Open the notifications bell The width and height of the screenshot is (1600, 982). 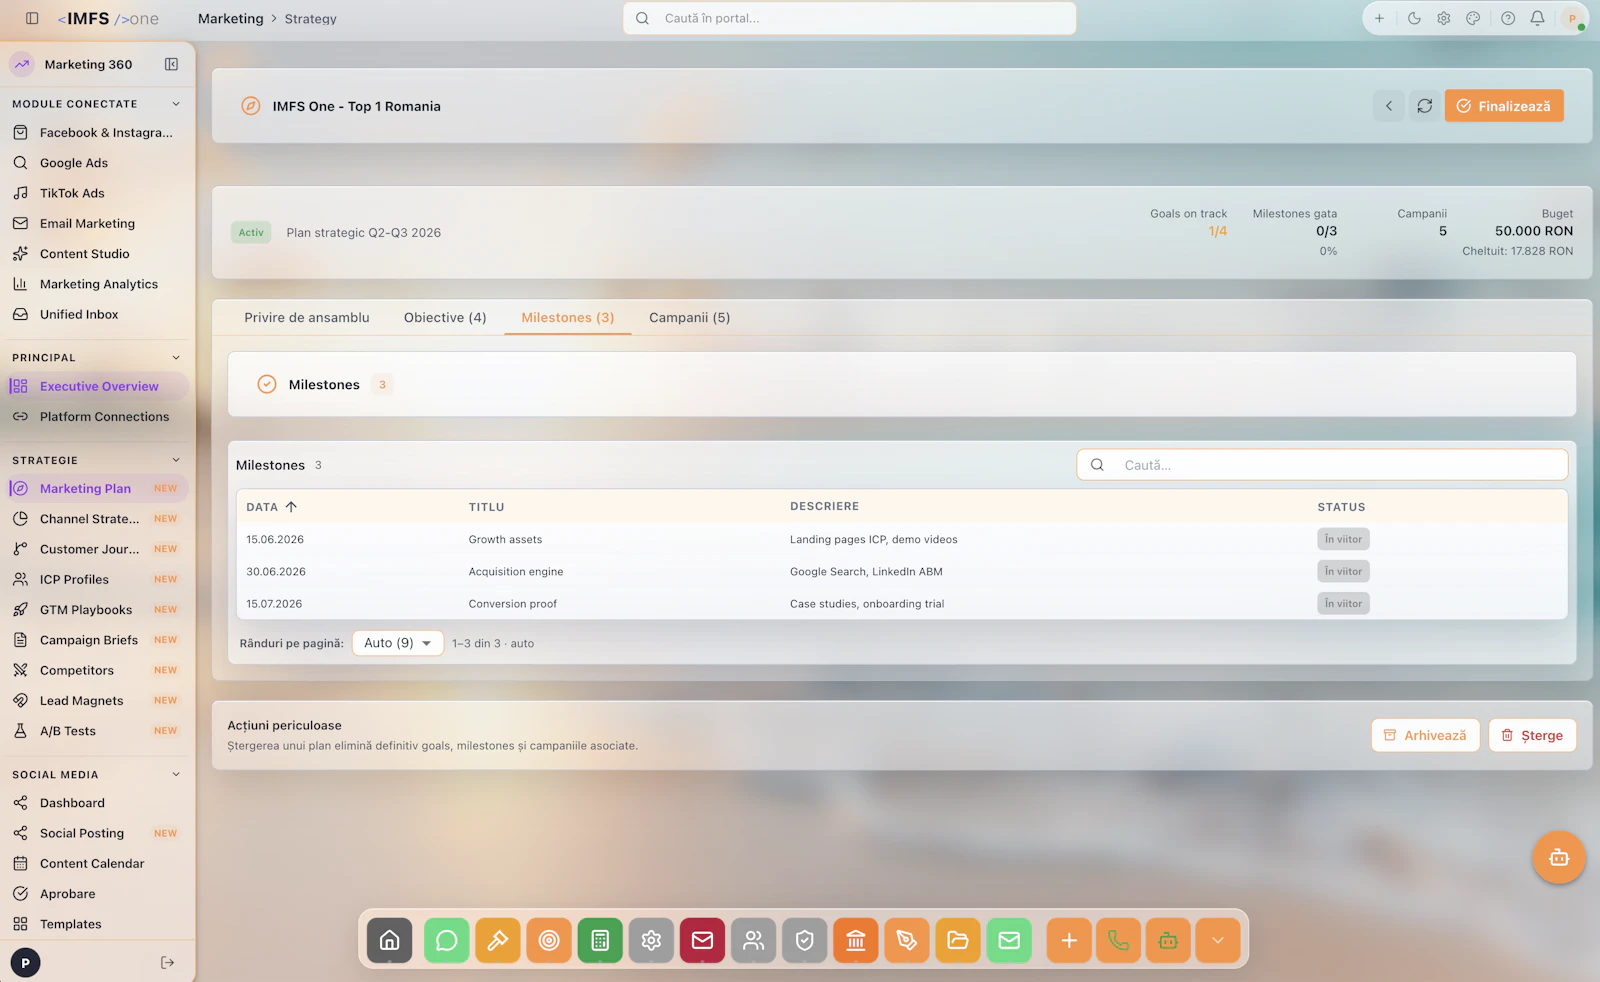(x=1538, y=18)
